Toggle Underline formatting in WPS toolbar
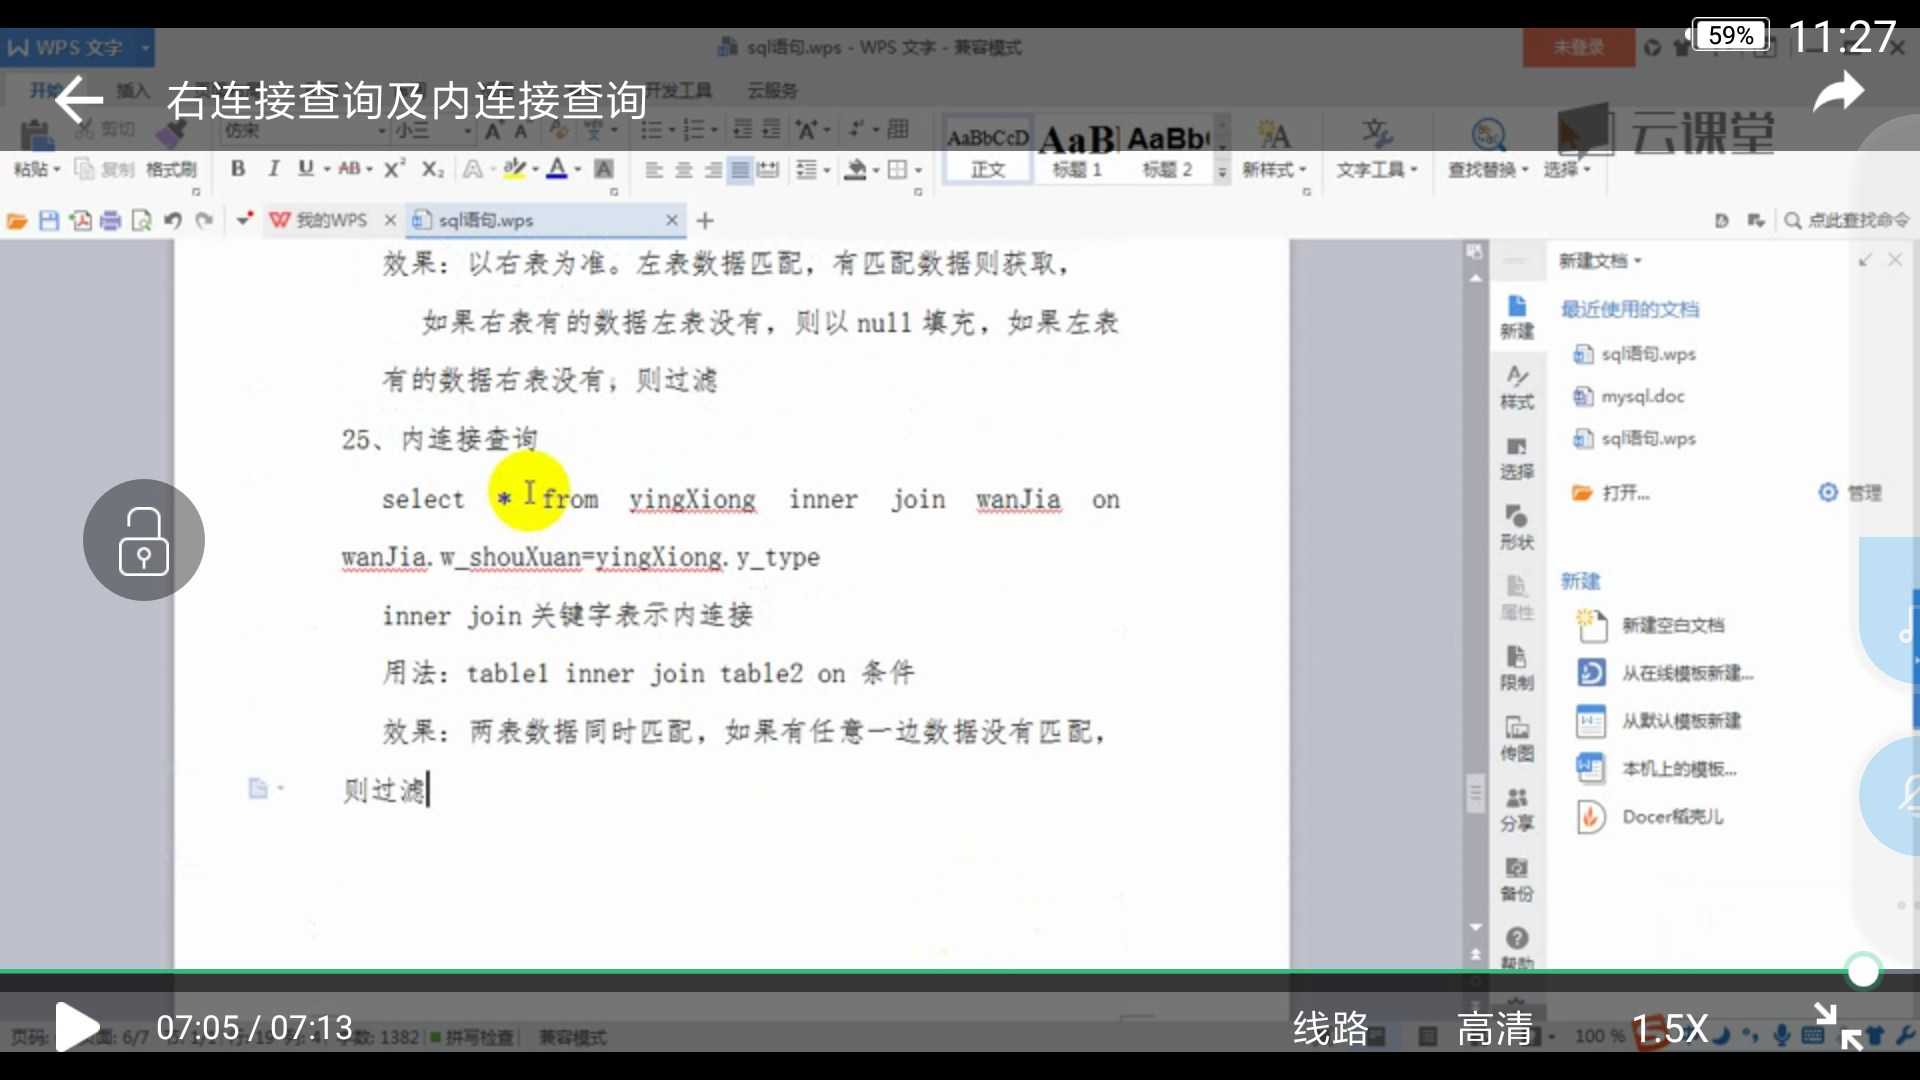 tap(305, 168)
